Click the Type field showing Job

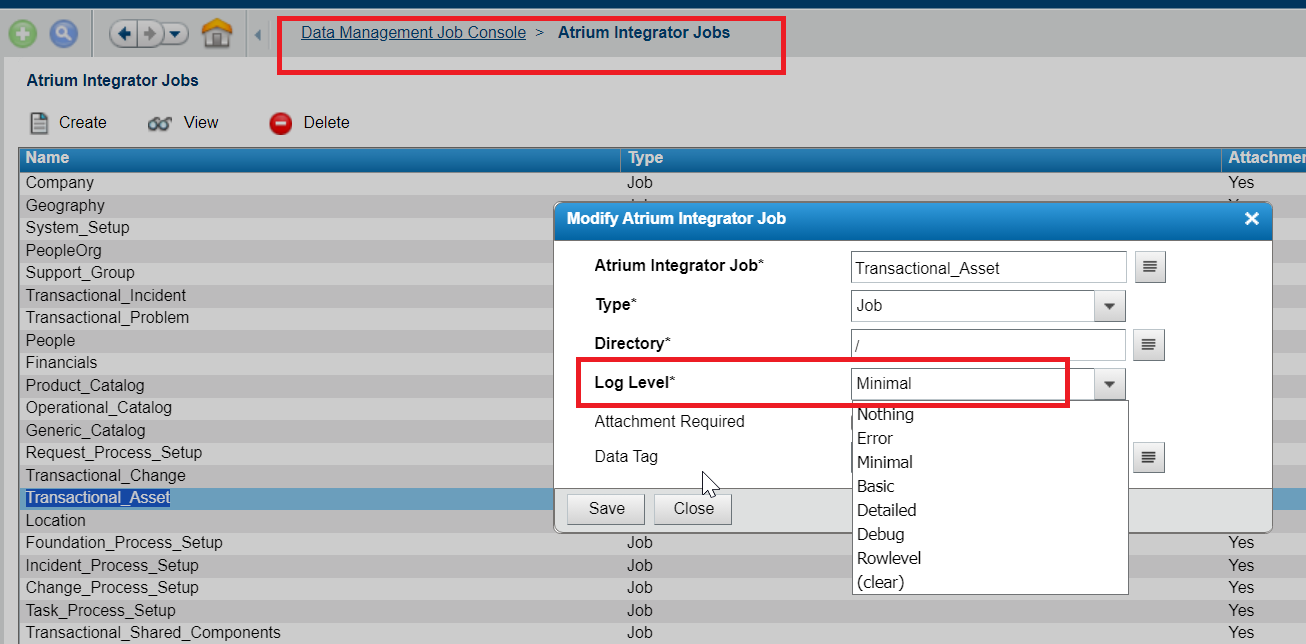[x=973, y=306]
